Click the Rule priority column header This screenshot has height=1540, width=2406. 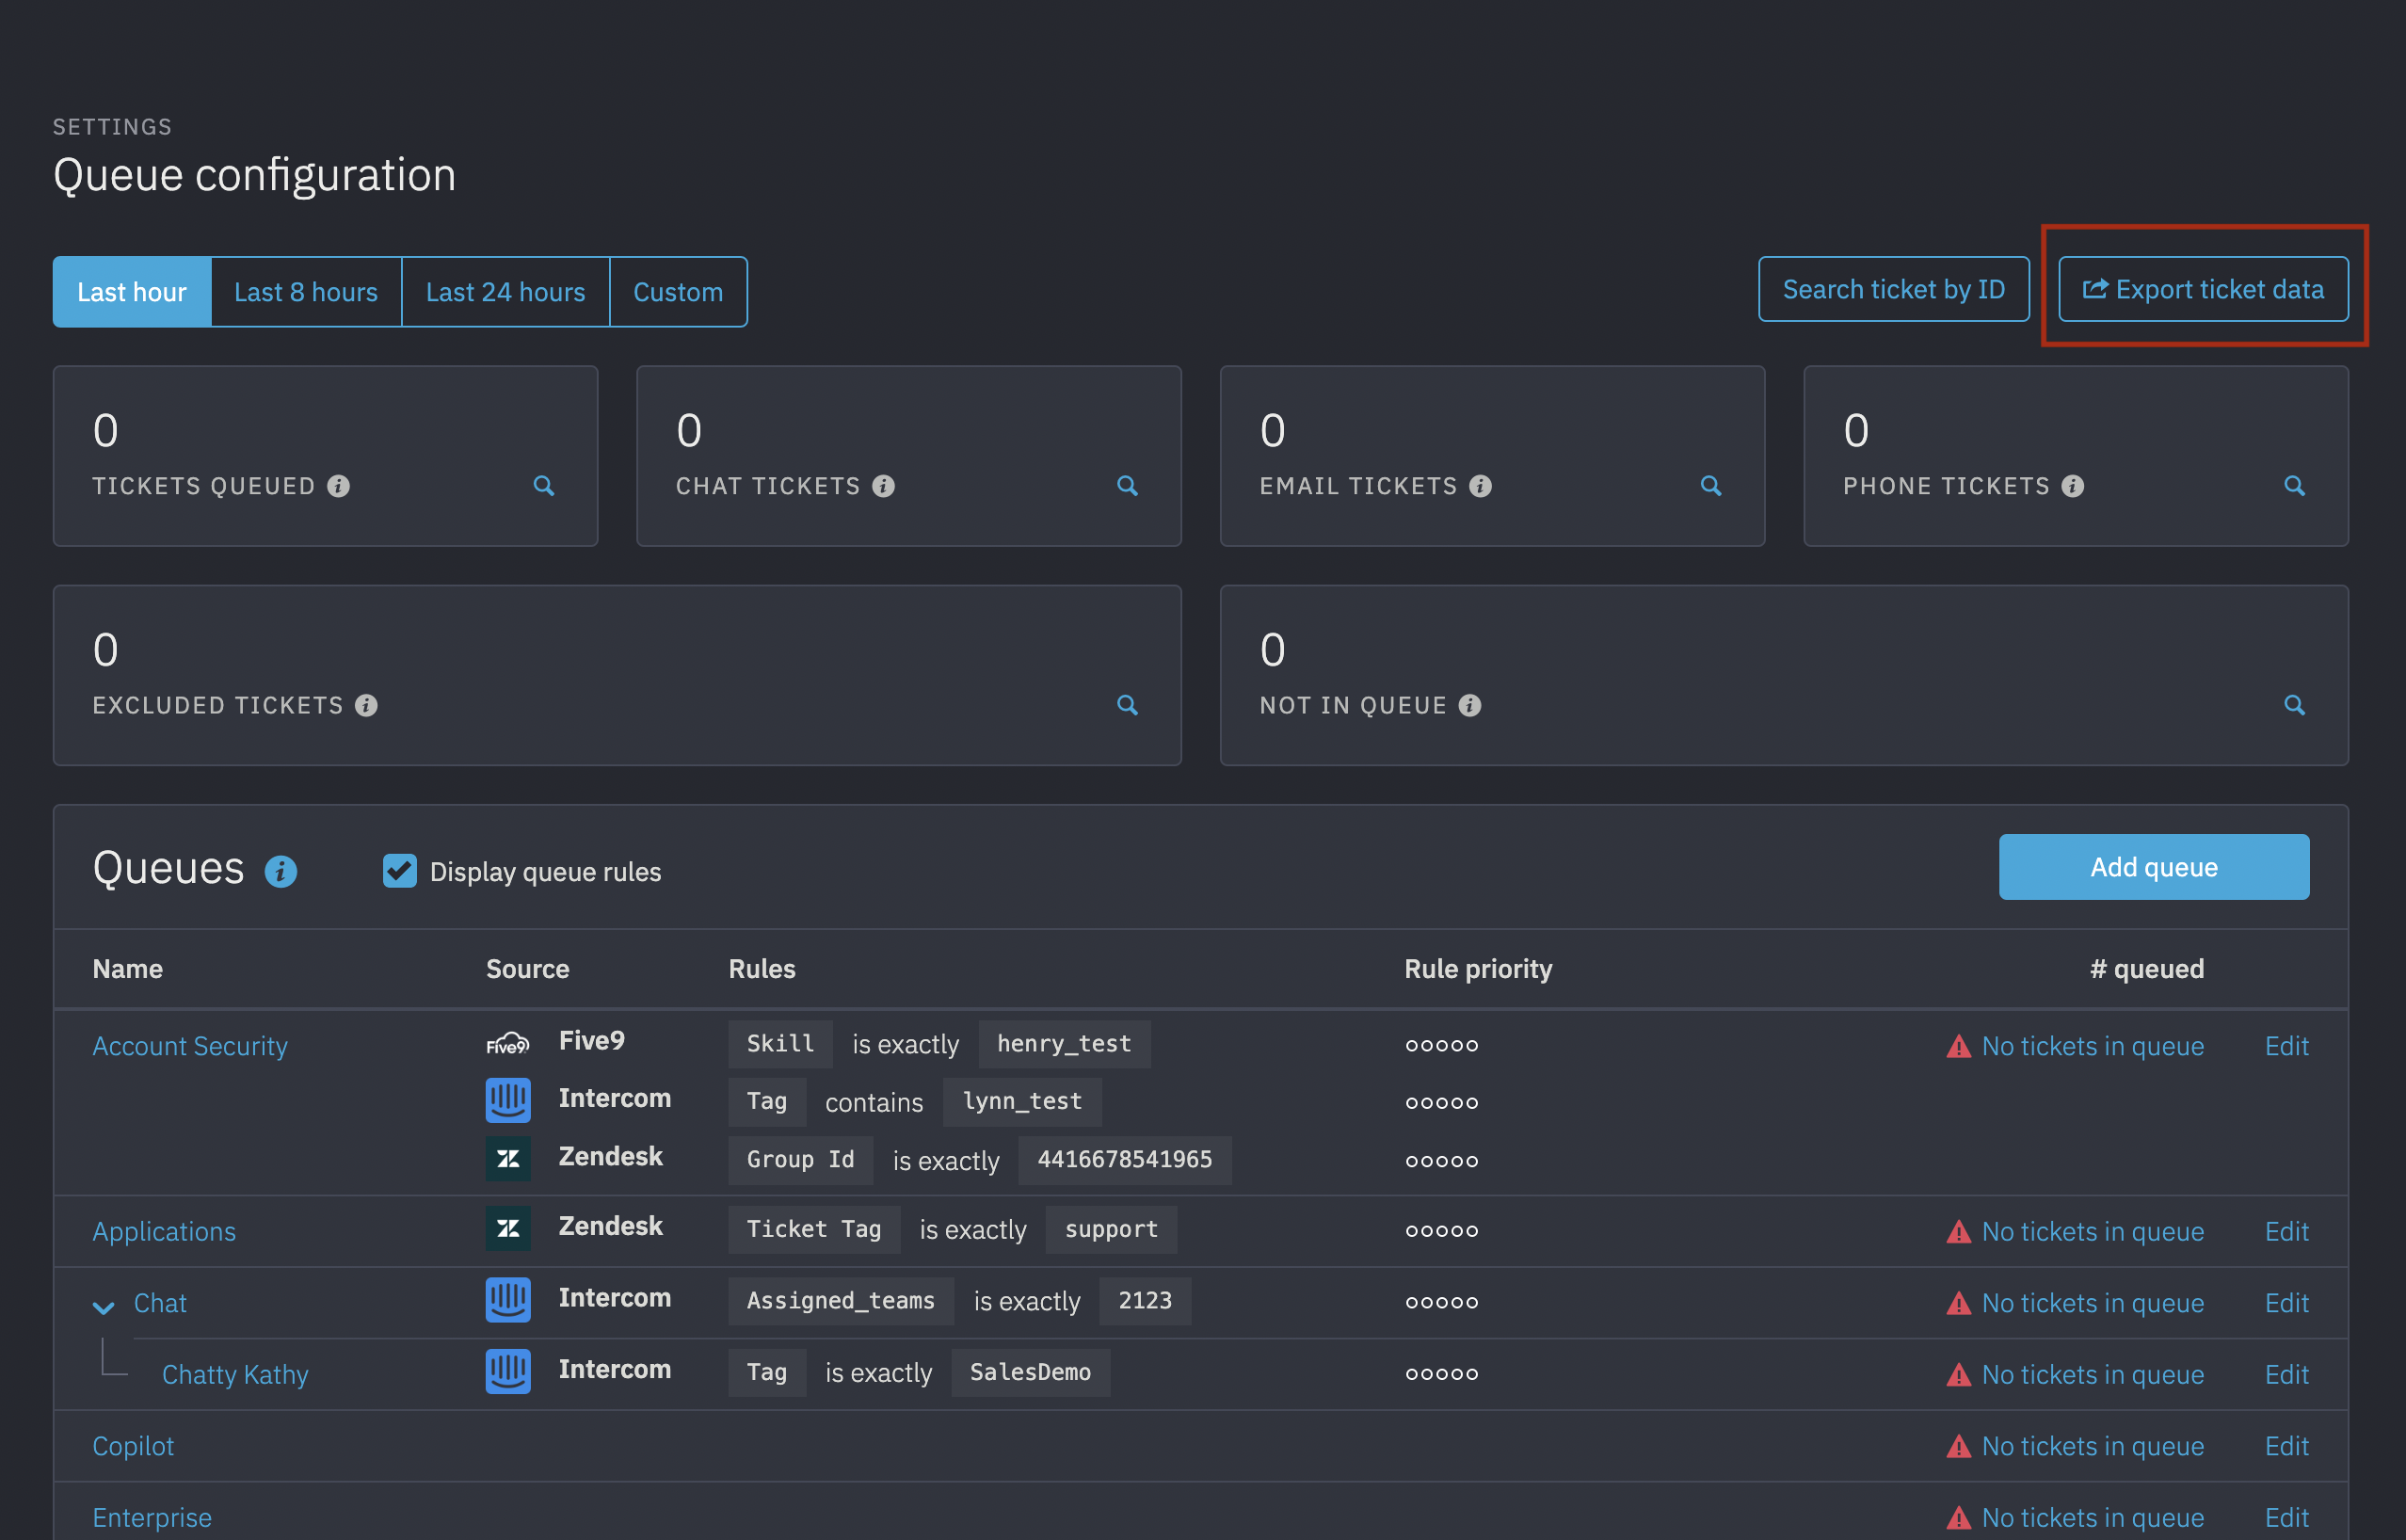tap(1478, 969)
